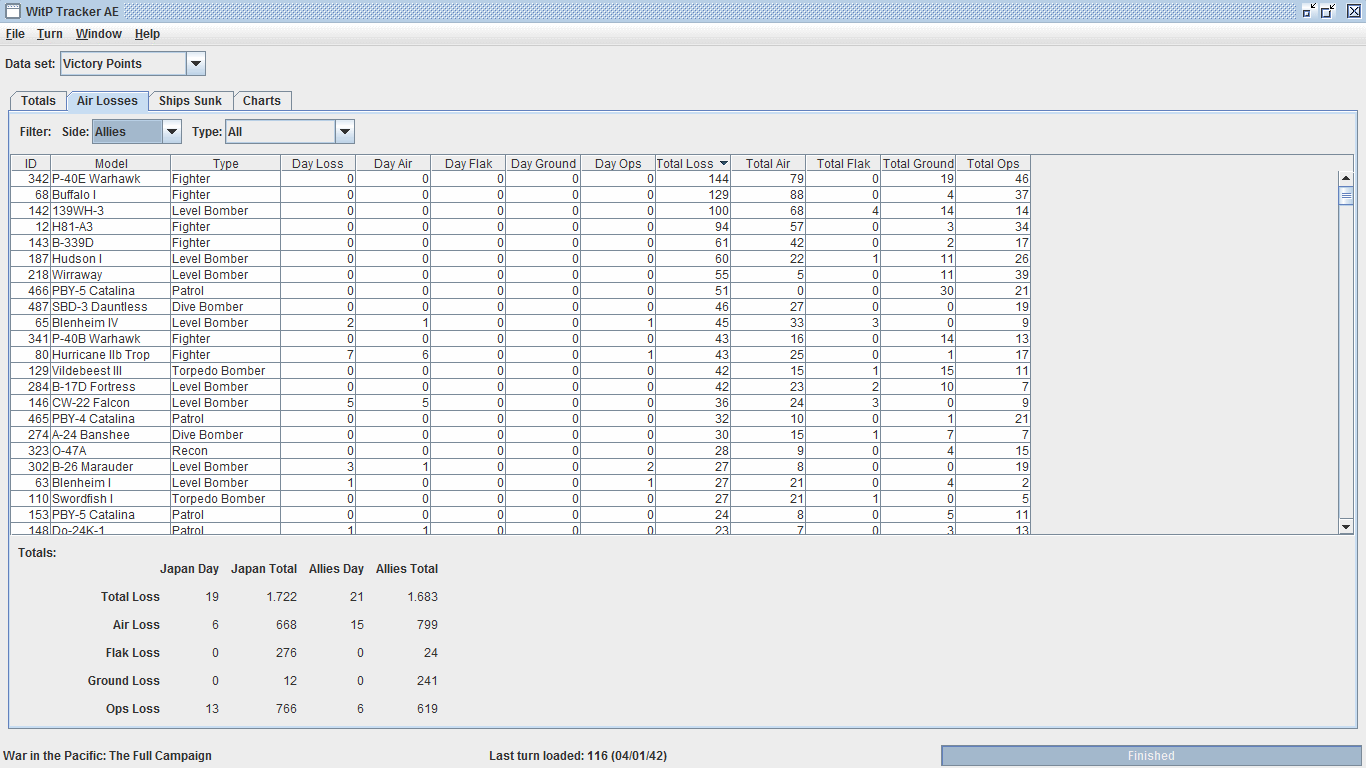Click Japan Total loss value 1.722
The height and width of the screenshot is (768, 1366).
point(281,597)
